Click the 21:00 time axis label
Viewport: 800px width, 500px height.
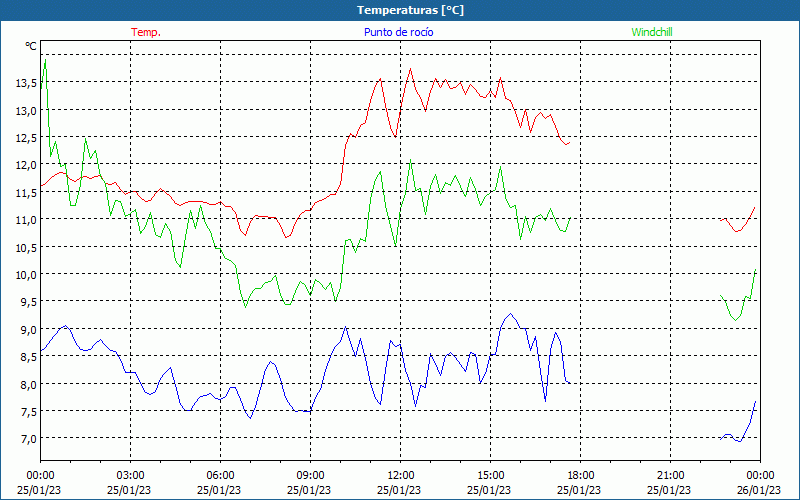tap(670, 476)
